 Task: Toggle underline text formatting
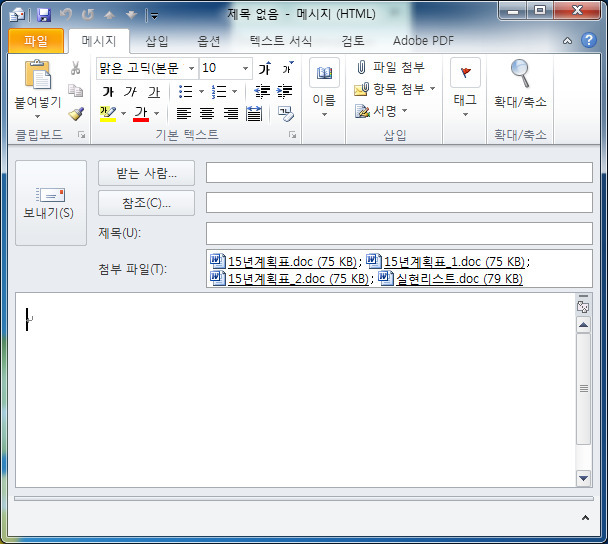154,92
